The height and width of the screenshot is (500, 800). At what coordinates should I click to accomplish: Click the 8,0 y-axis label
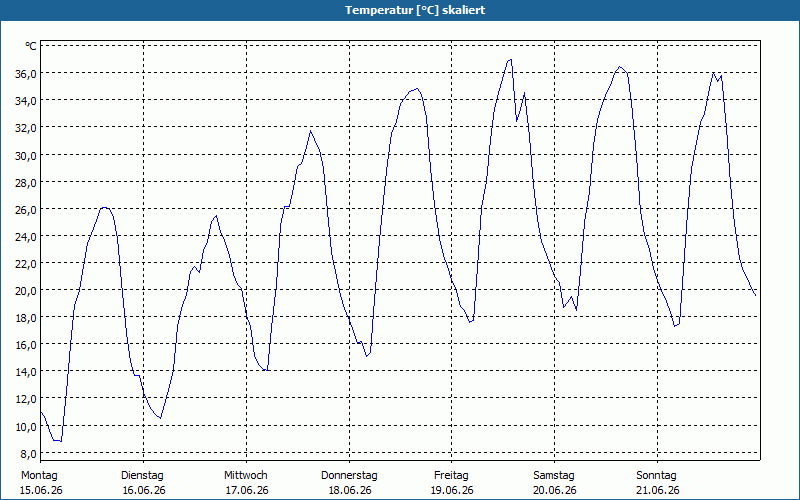pos(28,453)
